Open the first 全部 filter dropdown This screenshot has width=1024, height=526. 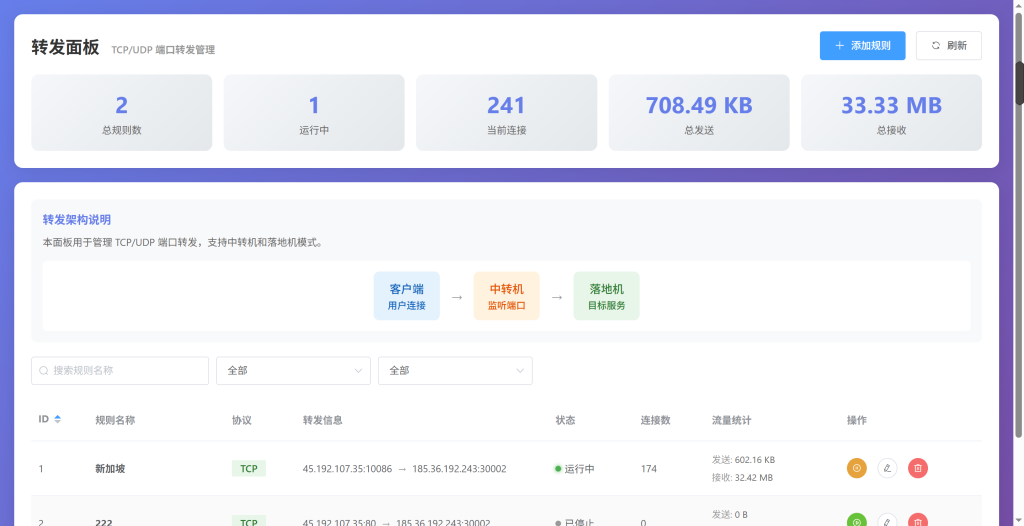pos(293,370)
